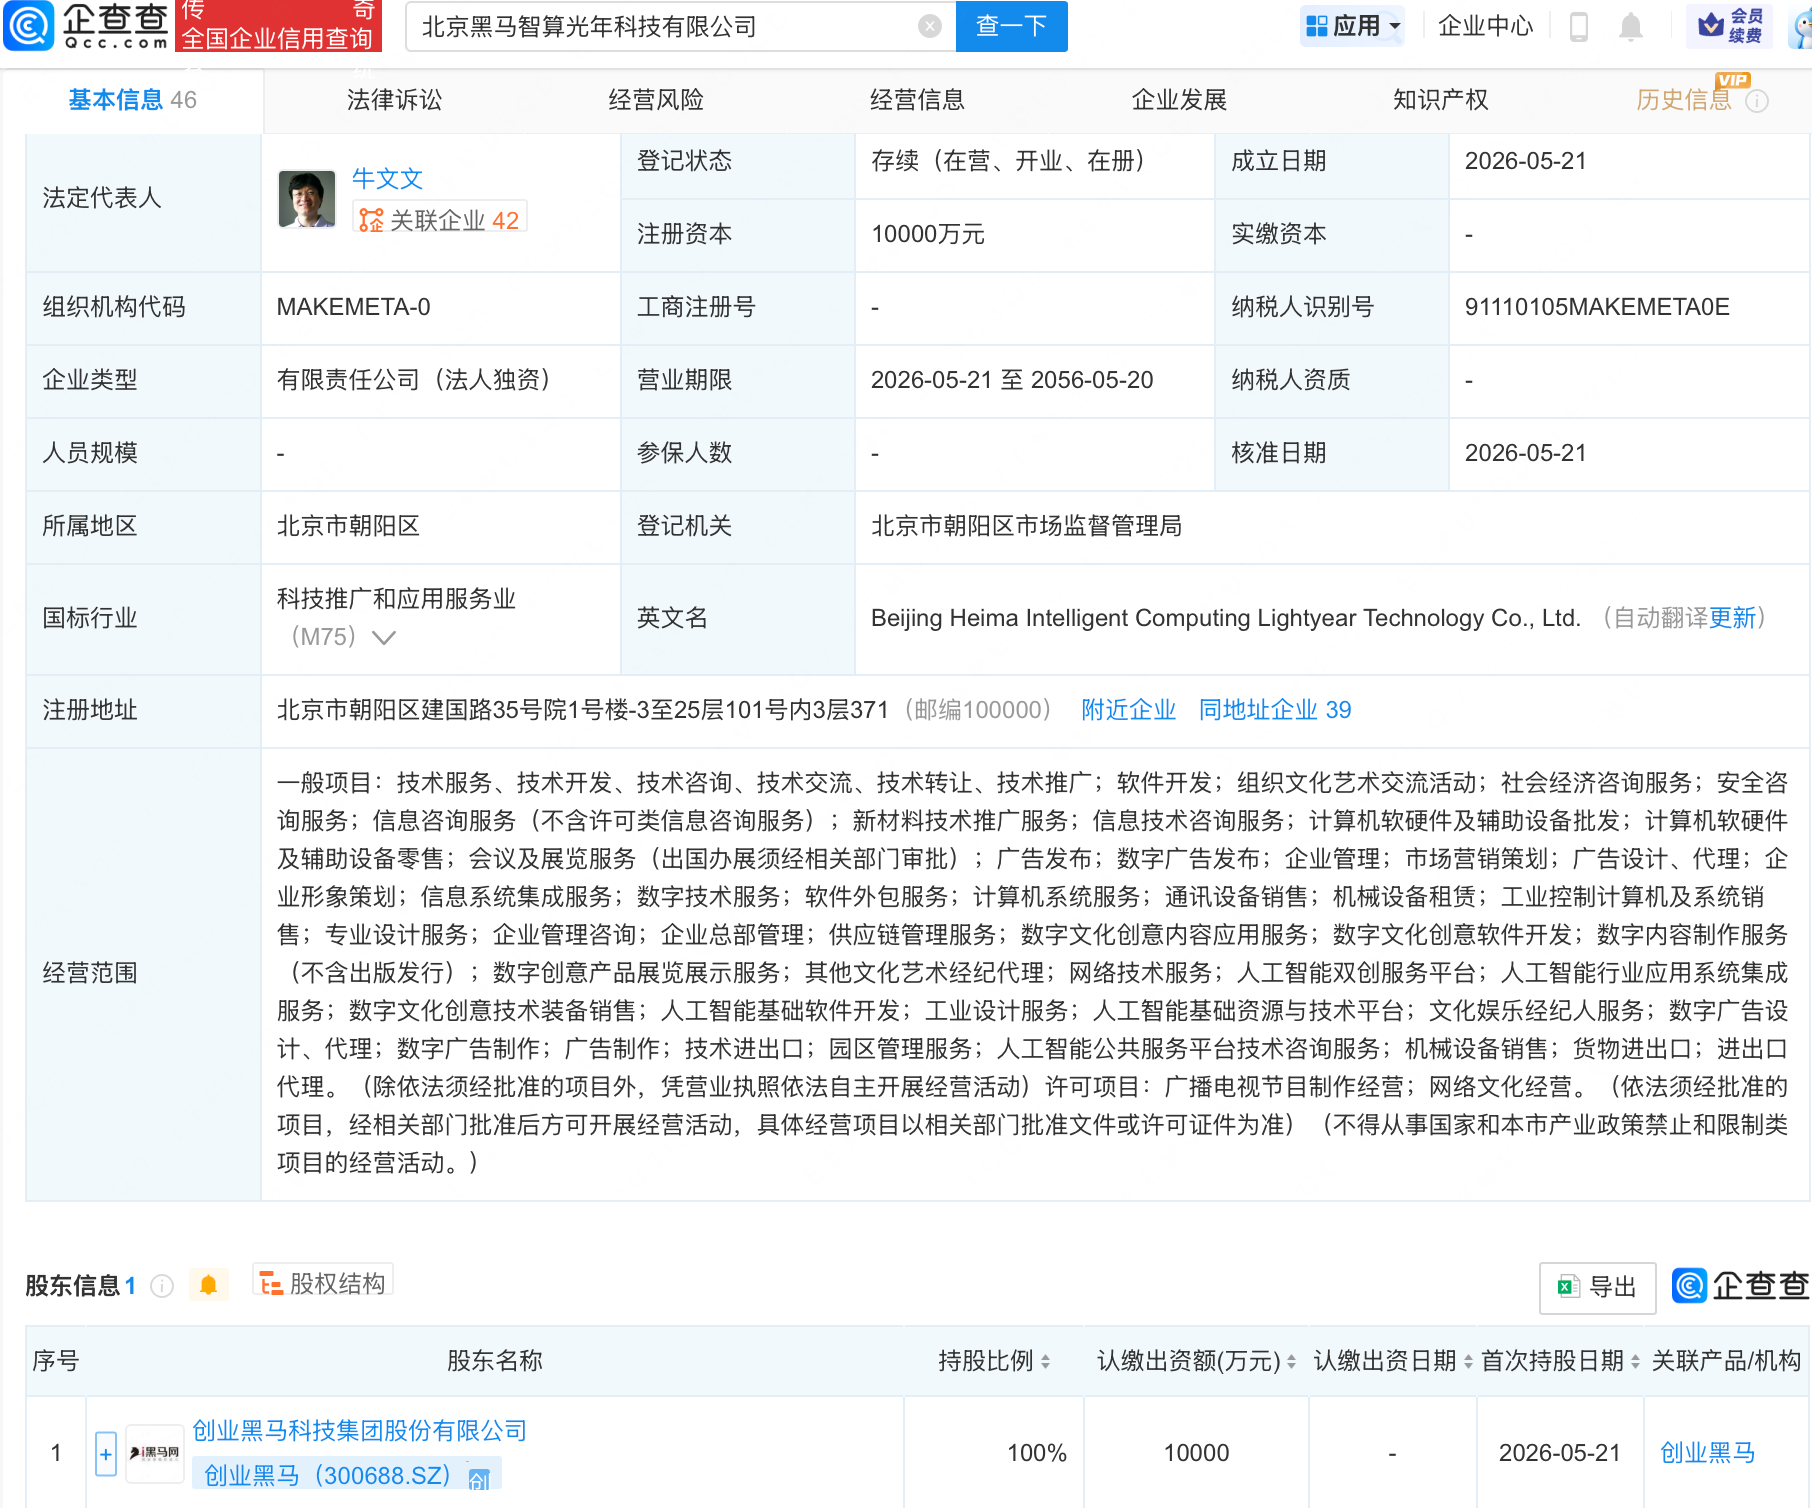Open the 经营信息 tab
This screenshot has width=1812, height=1508.
917,100
